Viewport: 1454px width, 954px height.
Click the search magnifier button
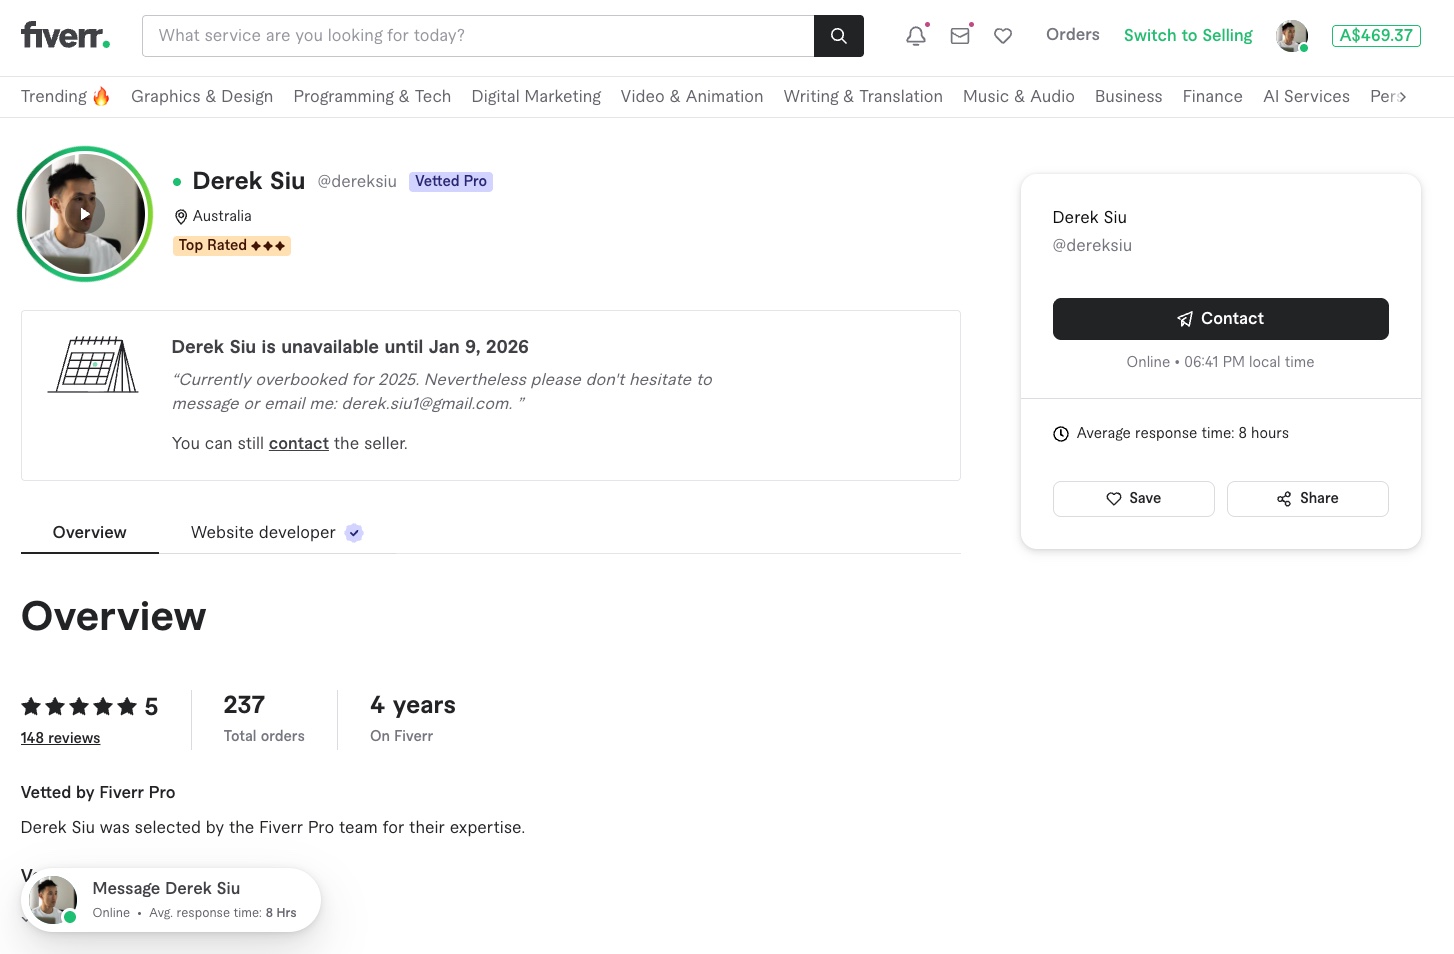tap(839, 36)
